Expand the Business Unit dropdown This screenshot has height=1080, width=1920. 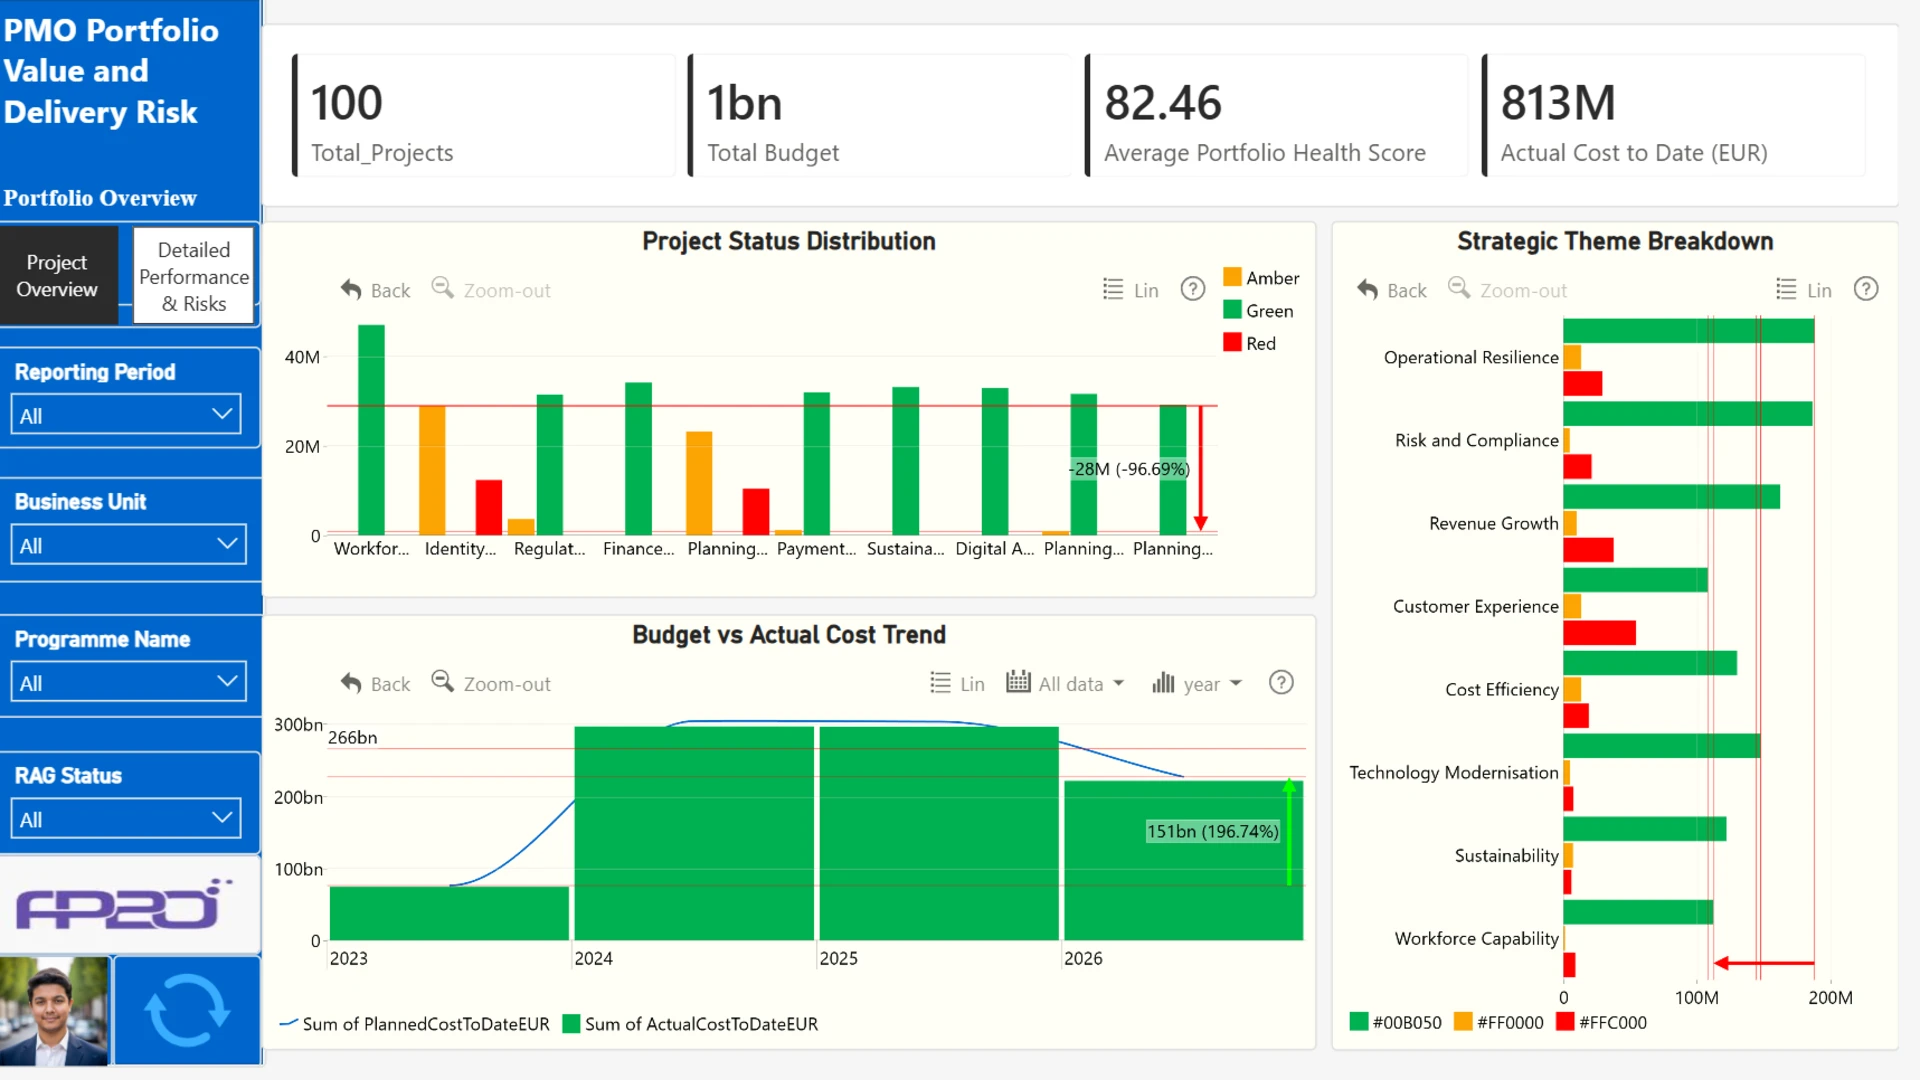pos(128,545)
